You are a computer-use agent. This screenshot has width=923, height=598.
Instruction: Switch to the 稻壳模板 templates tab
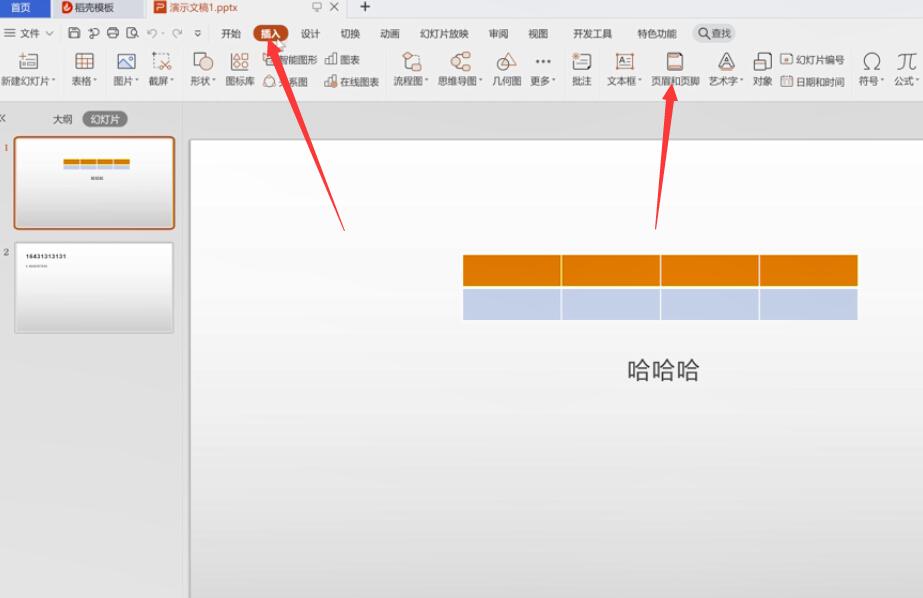coord(97,8)
